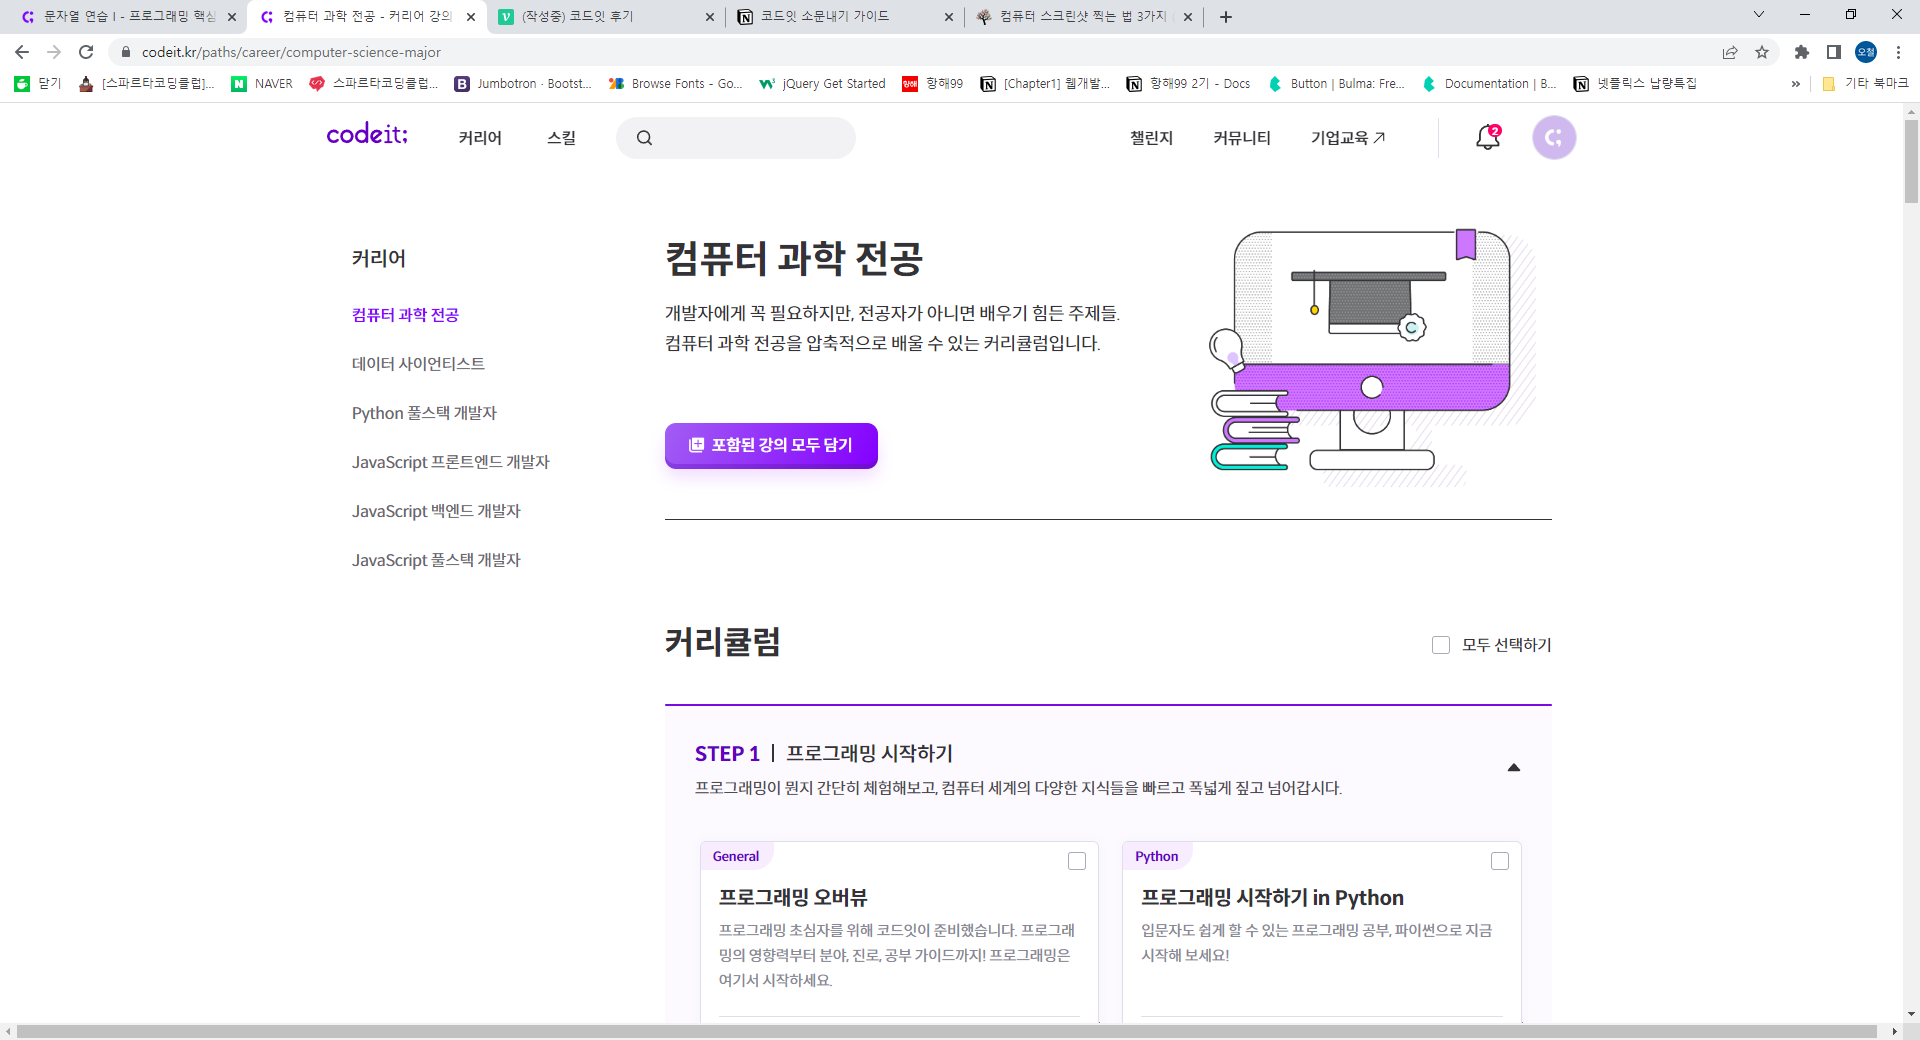Open 프로그래밍 시작하기 in Python course title
The height and width of the screenshot is (1040, 1920).
(1272, 898)
